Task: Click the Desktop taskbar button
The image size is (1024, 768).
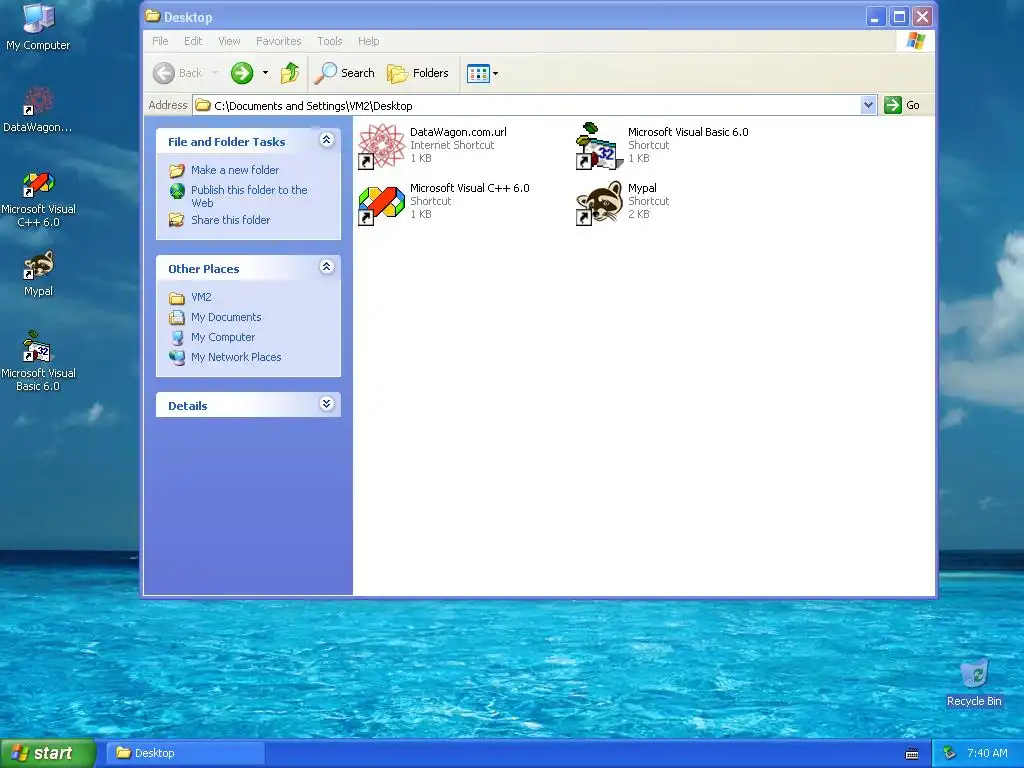Action: coord(185,753)
